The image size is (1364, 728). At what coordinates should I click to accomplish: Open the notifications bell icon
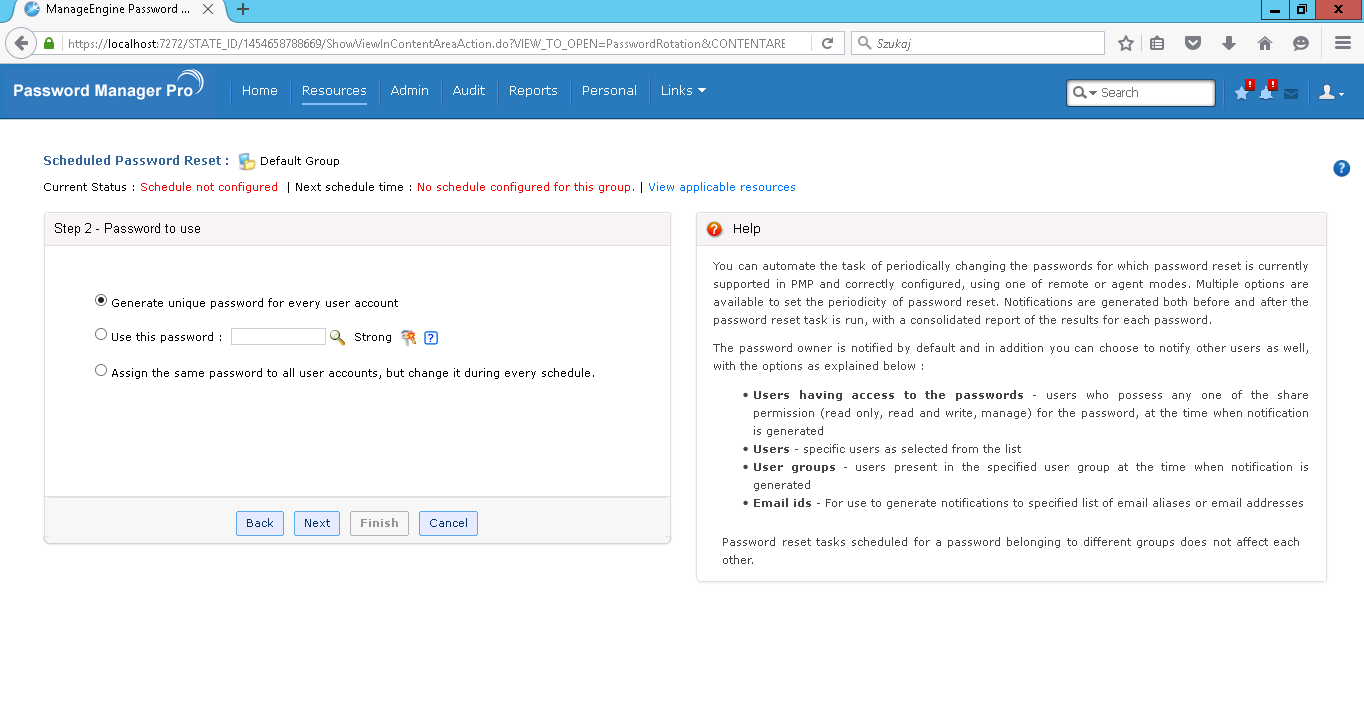pyautogui.click(x=1266, y=92)
